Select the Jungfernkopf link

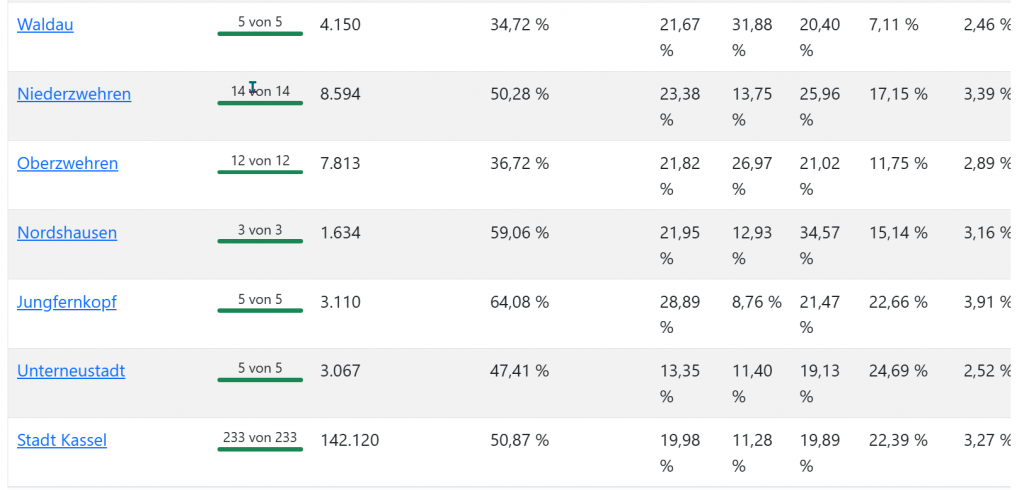coord(67,302)
